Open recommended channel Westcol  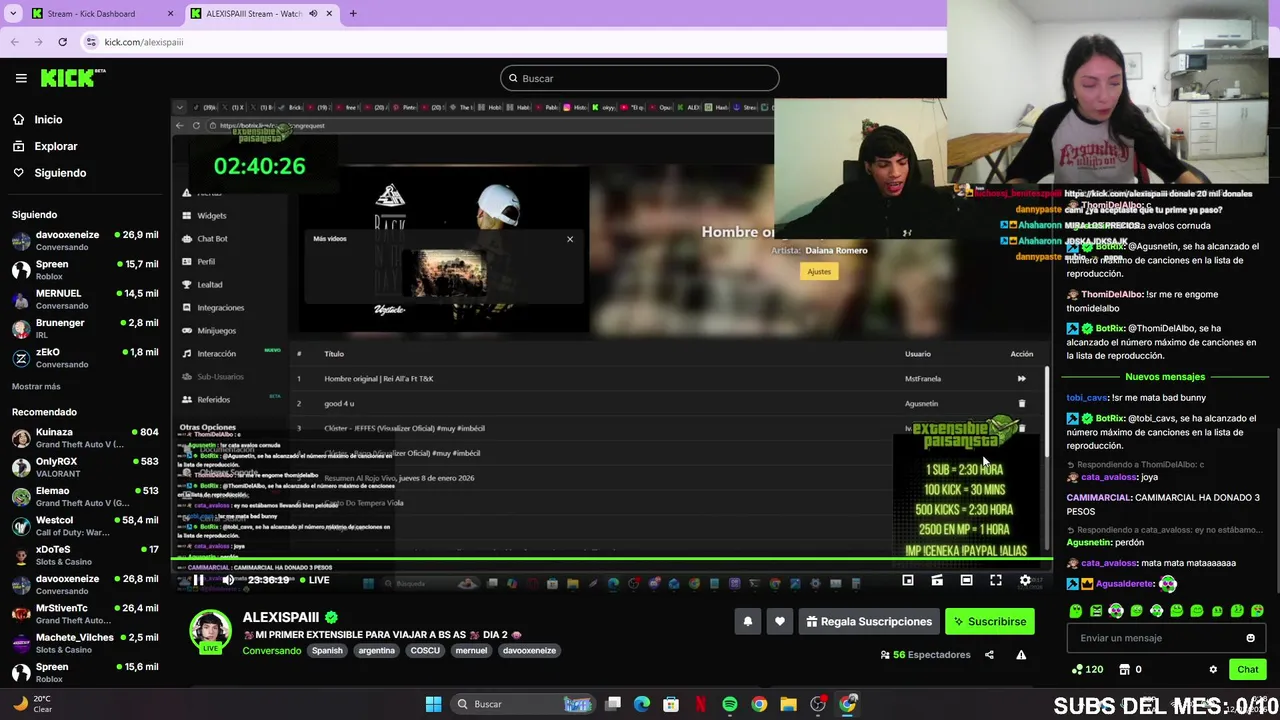click(x=85, y=526)
